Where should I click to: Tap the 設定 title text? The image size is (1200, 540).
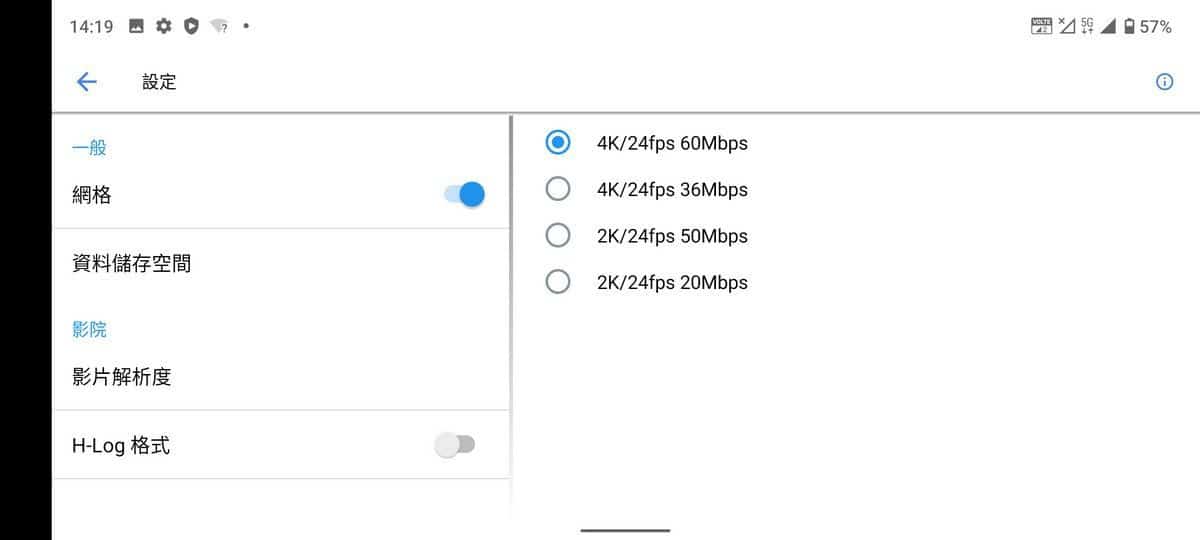(159, 82)
